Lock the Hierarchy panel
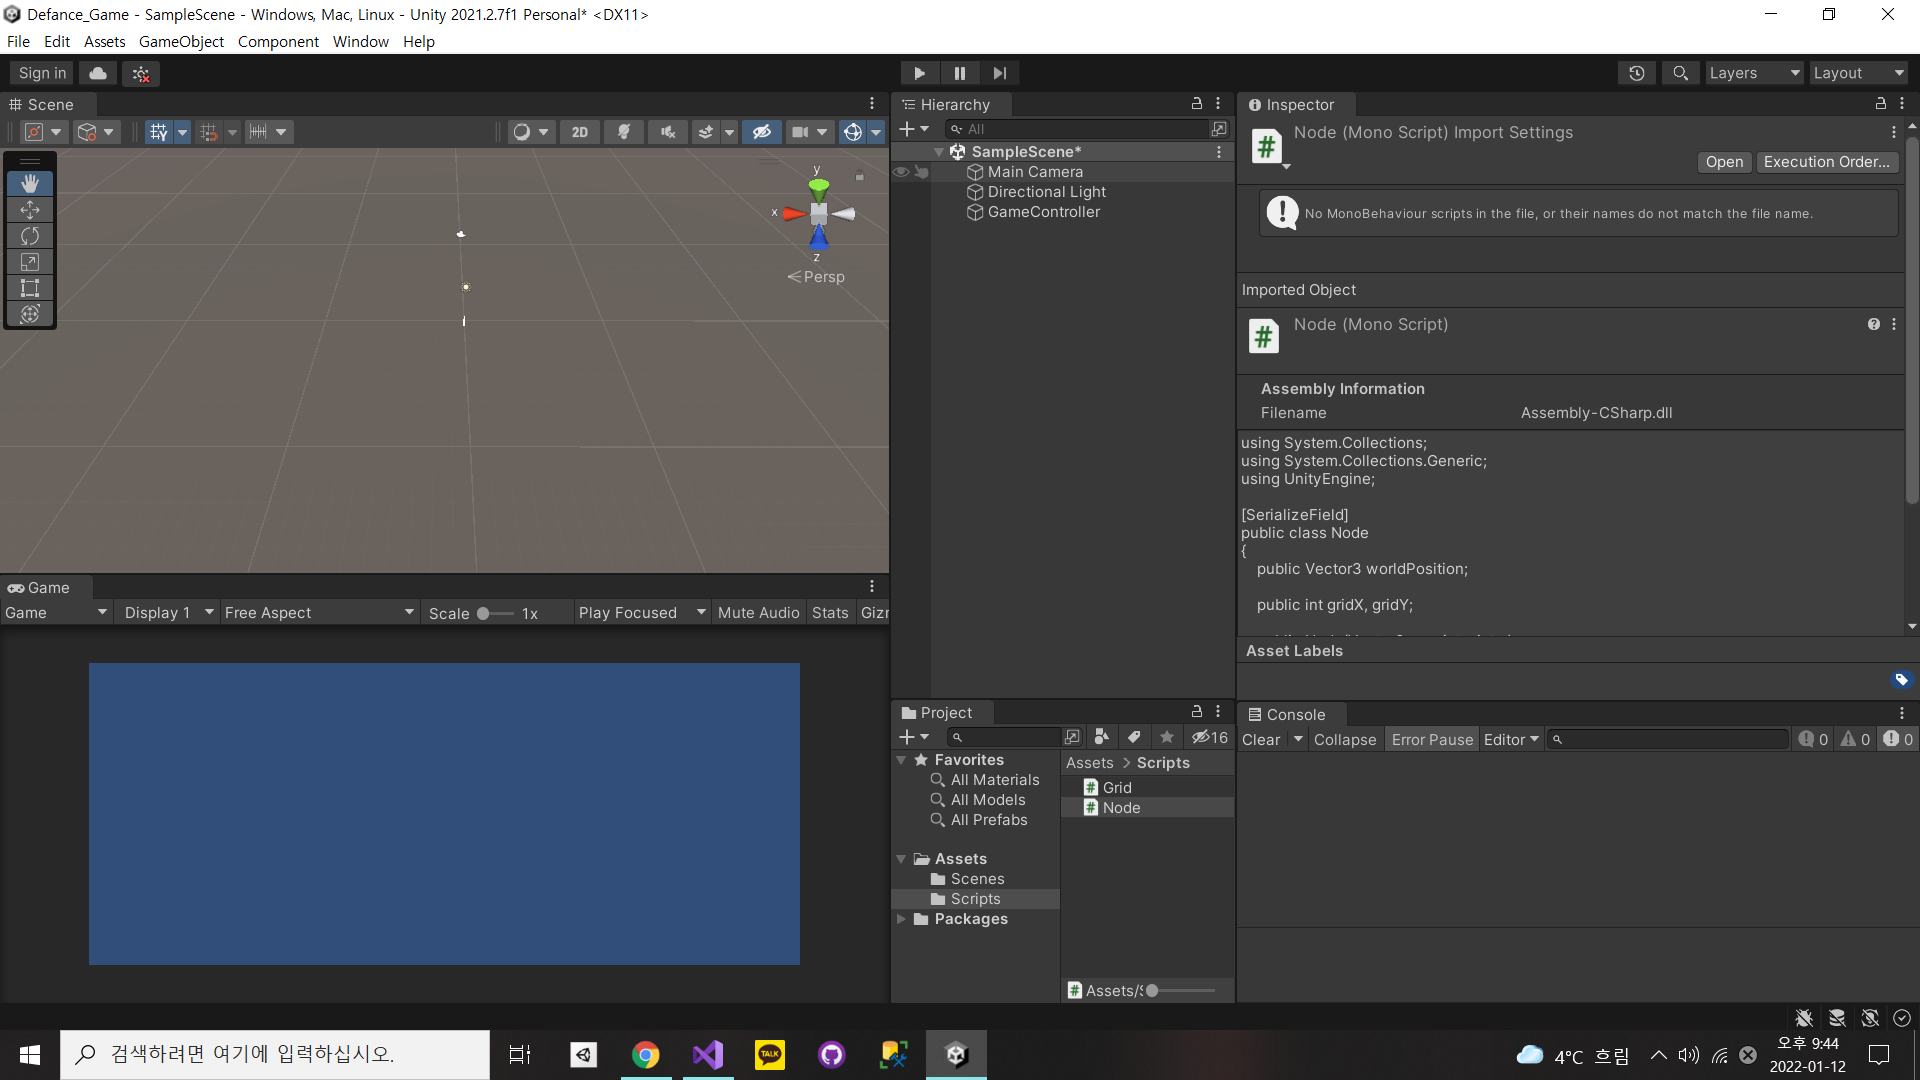Screen dimensions: 1920x1080 pyautogui.click(x=1196, y=104)
